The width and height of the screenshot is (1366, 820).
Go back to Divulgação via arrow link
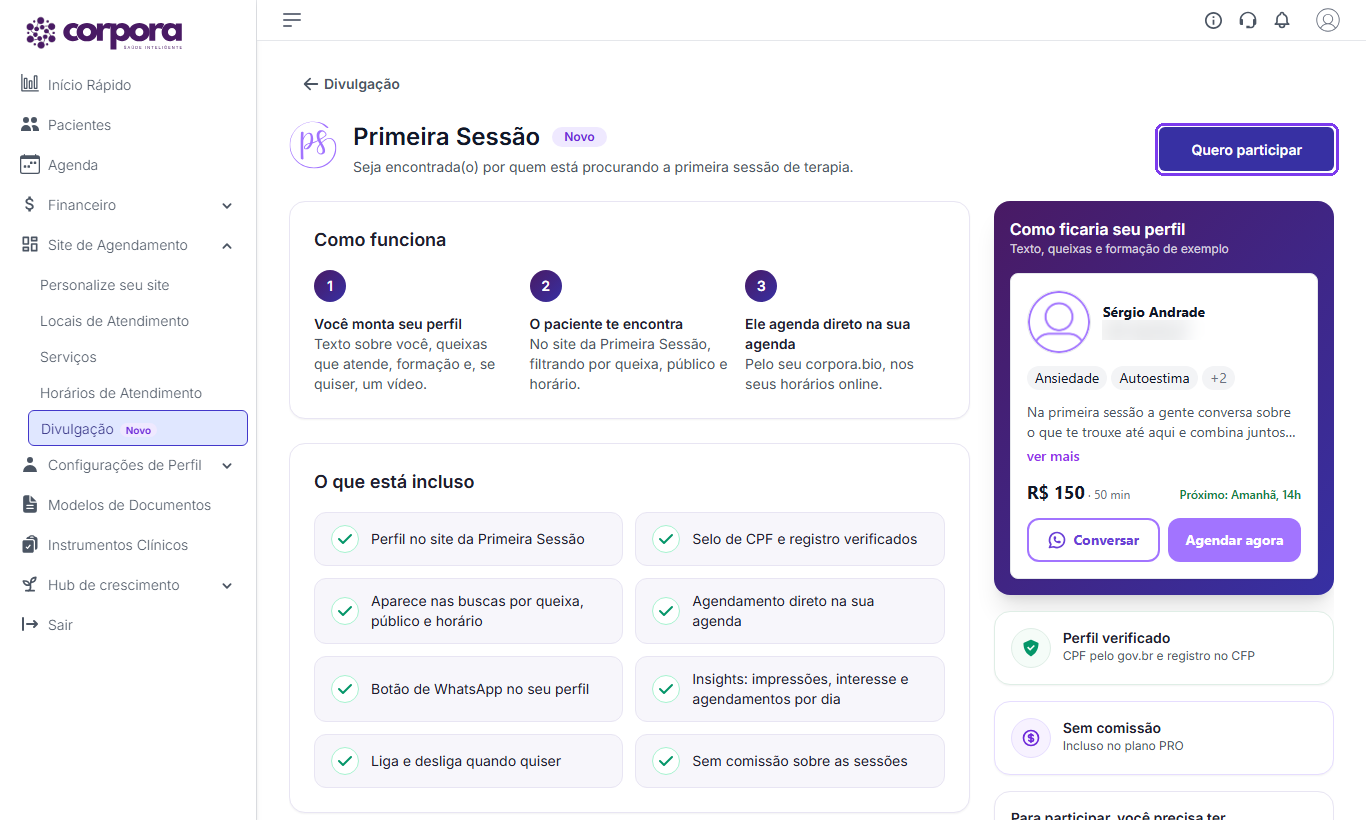[351, 84]
